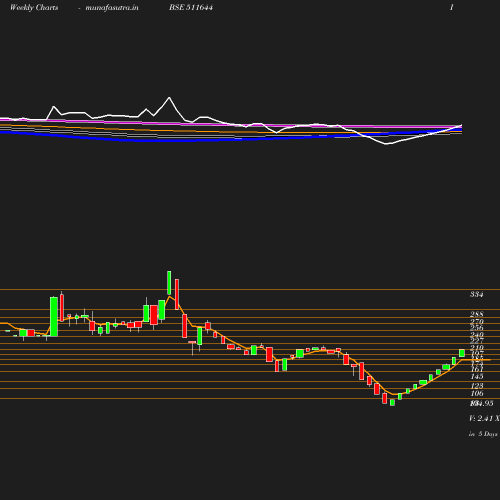The height and width of the screenshot is (500, 500).
Task: Click the 161 price level label
Action: (477, 369)
